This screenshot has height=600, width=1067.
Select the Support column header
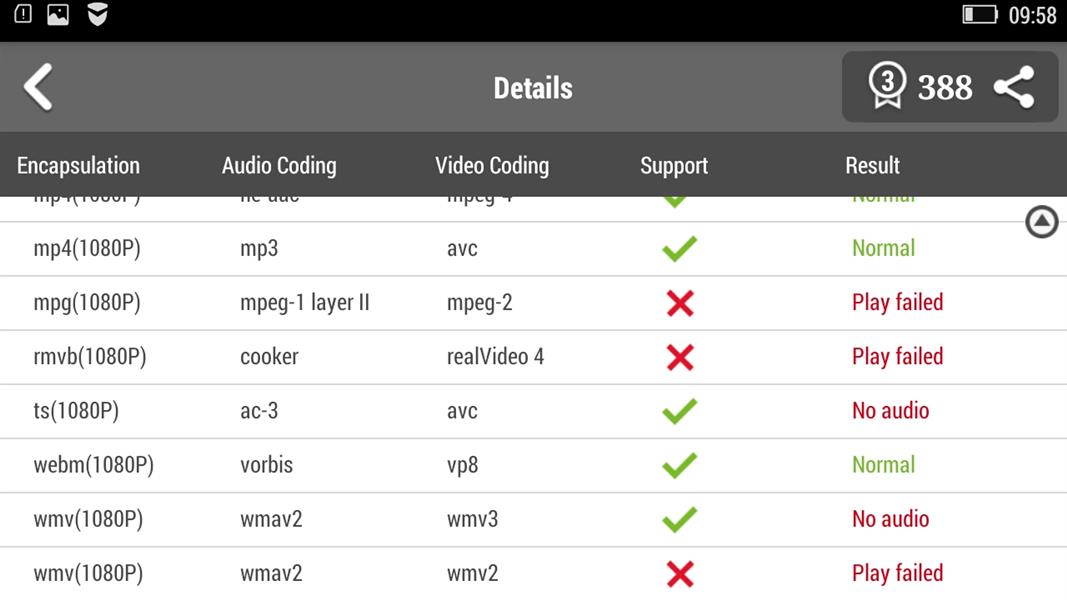pos(674,166)
